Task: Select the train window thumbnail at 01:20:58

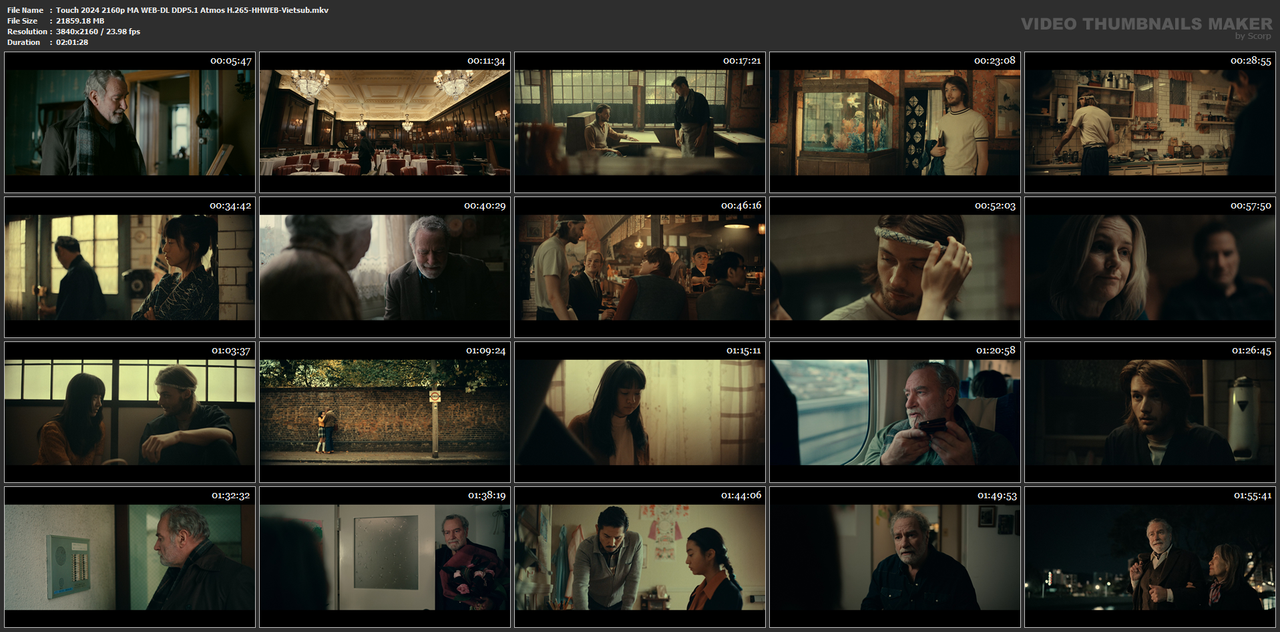Action: pos(895,412)
